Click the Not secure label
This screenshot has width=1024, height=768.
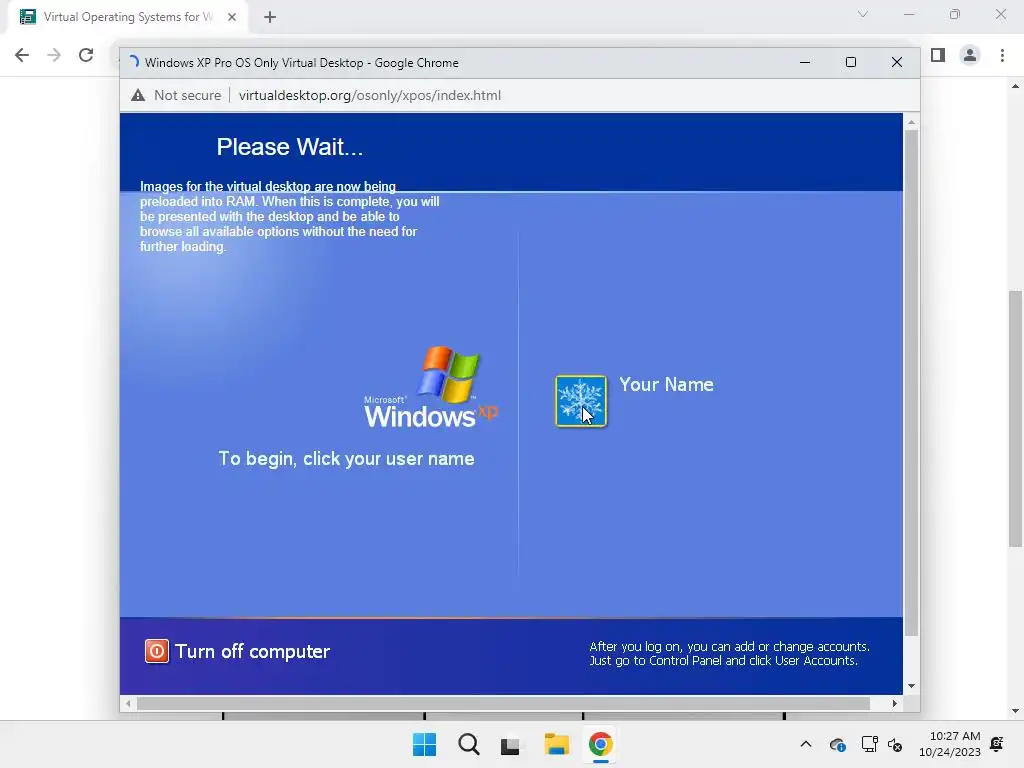pyautogui.click(x=187, y=95)
